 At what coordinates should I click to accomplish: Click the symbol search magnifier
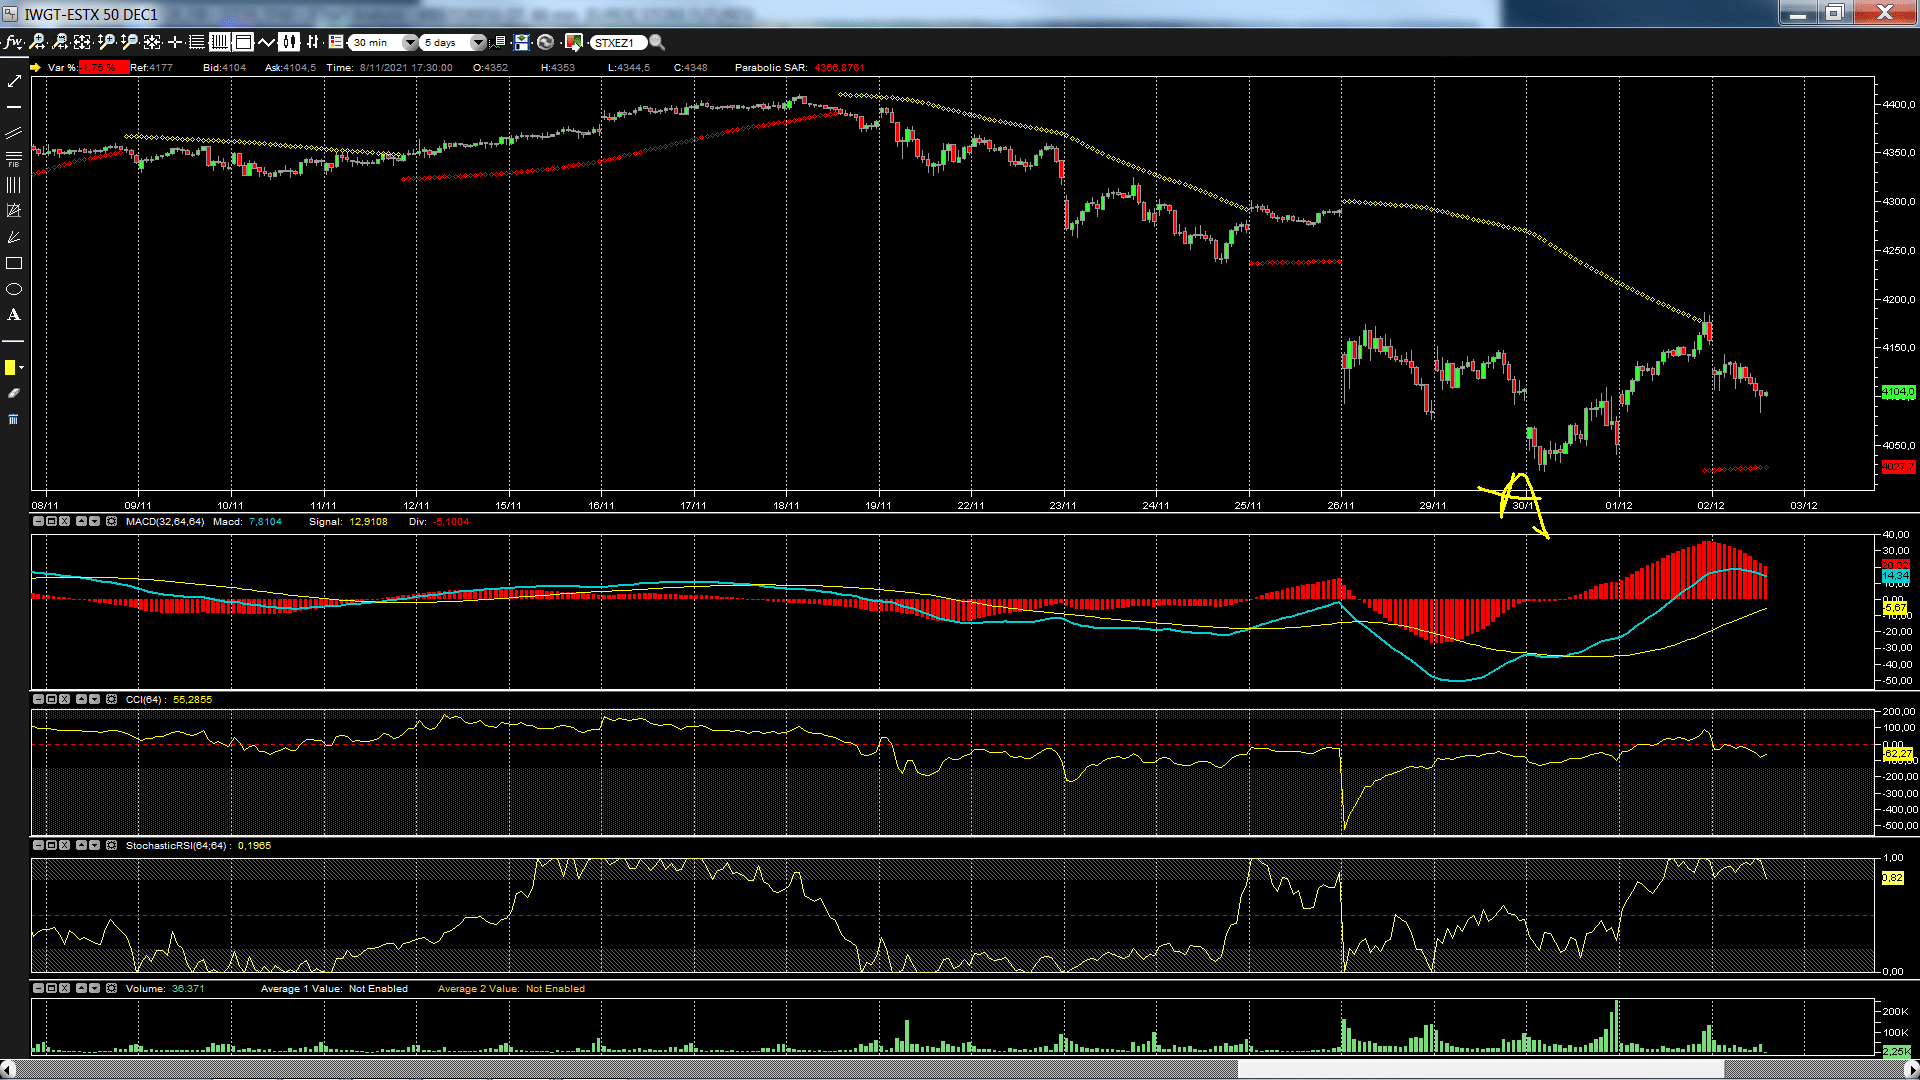click(657, 42)
